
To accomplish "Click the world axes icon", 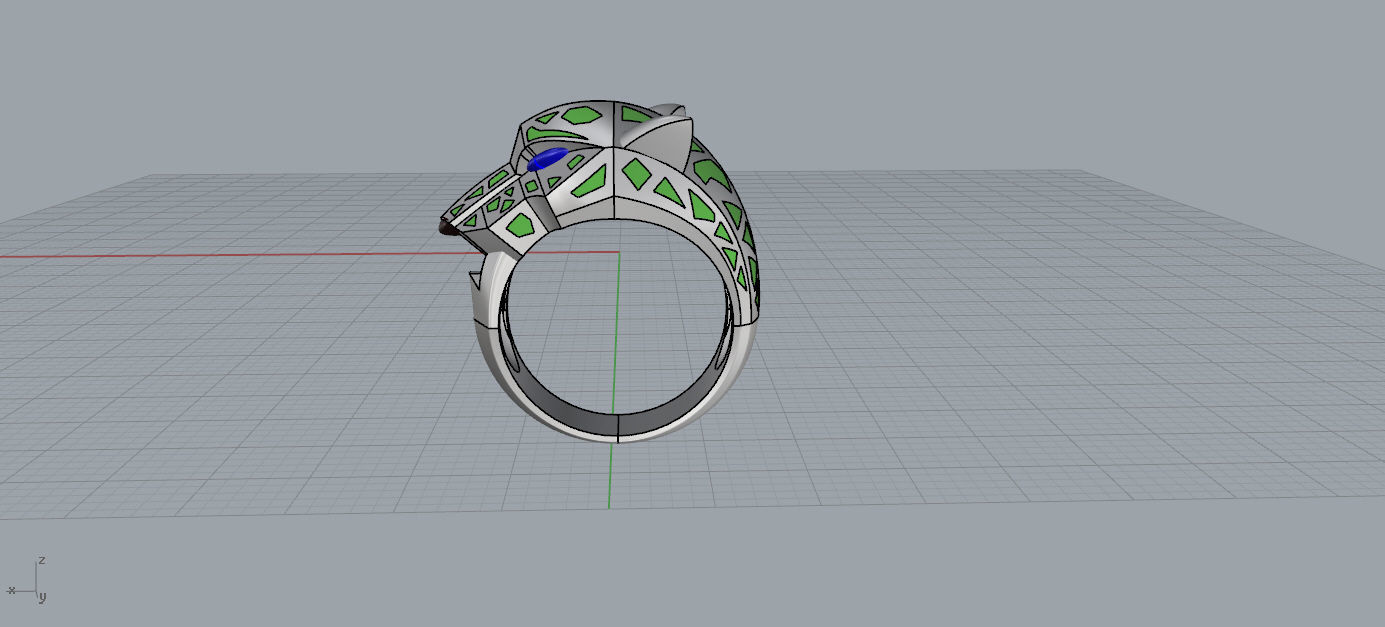I will click(x=27, y=580).
